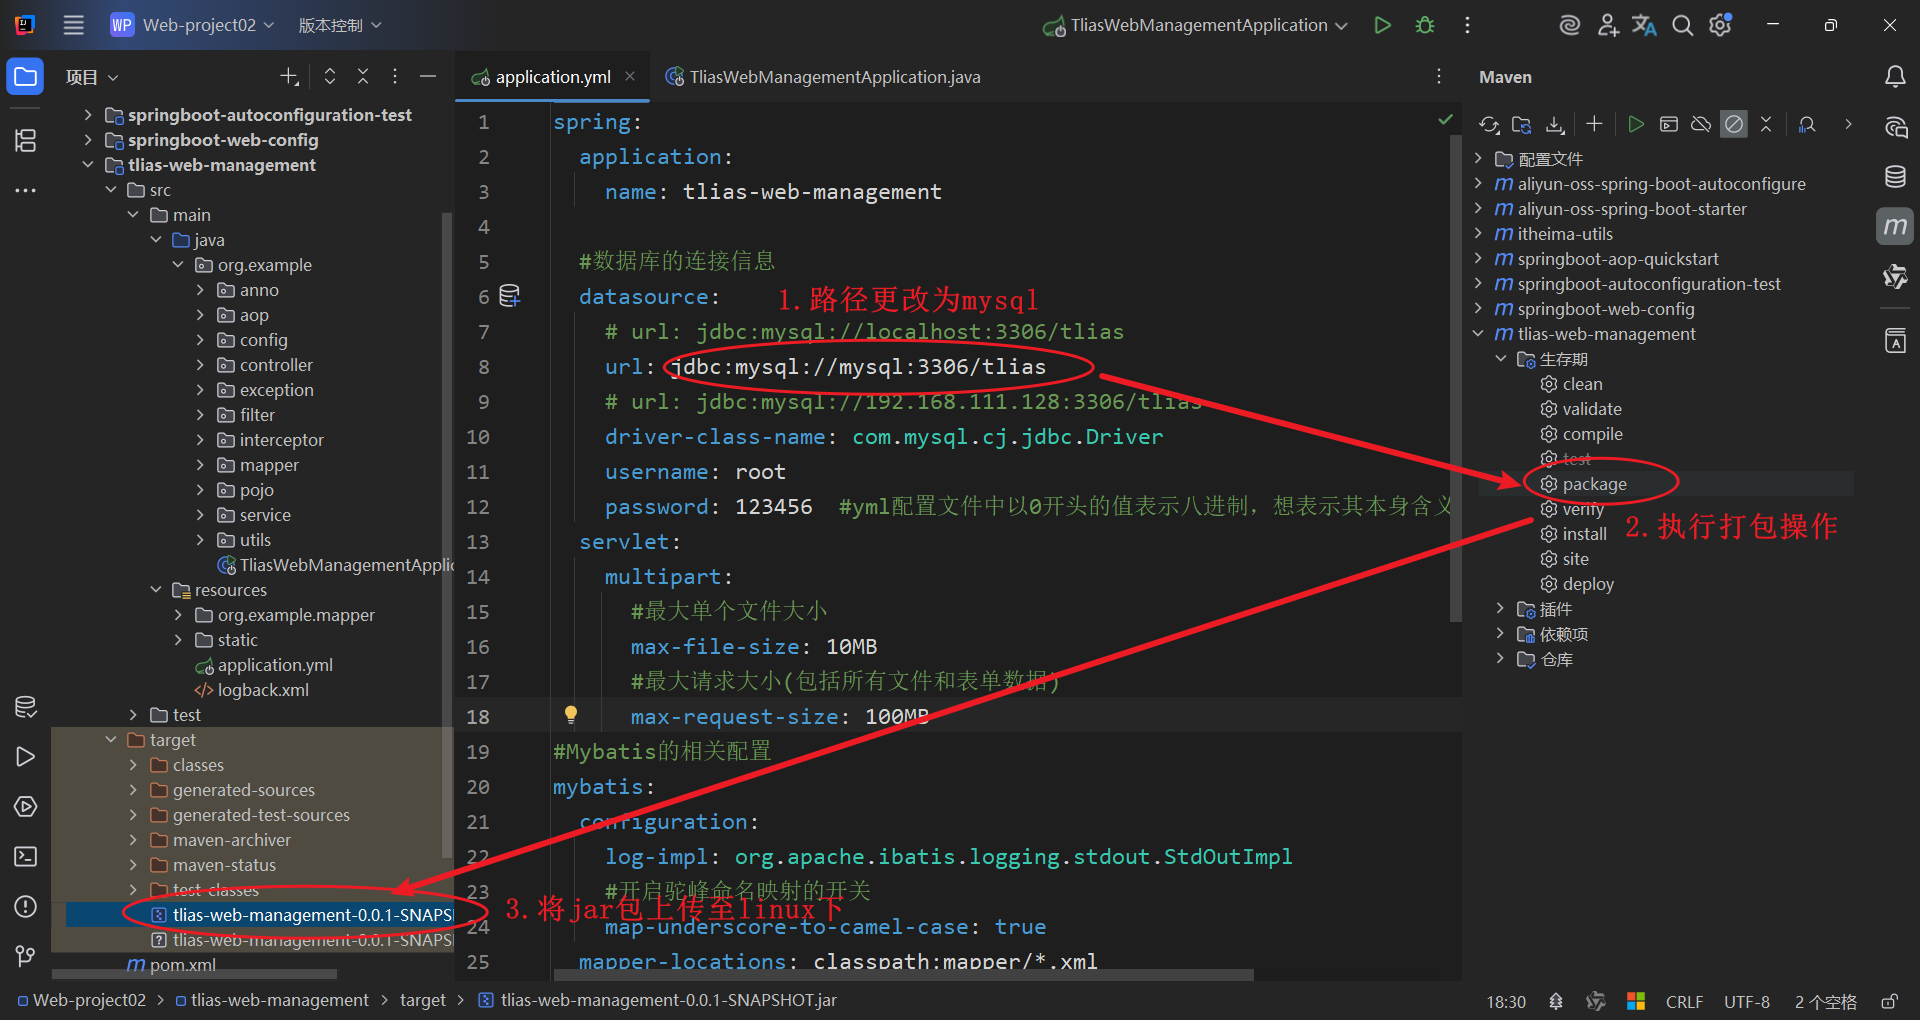
Task: Change UTF-8 file encoding
Action: (x=1747, y=1001)
